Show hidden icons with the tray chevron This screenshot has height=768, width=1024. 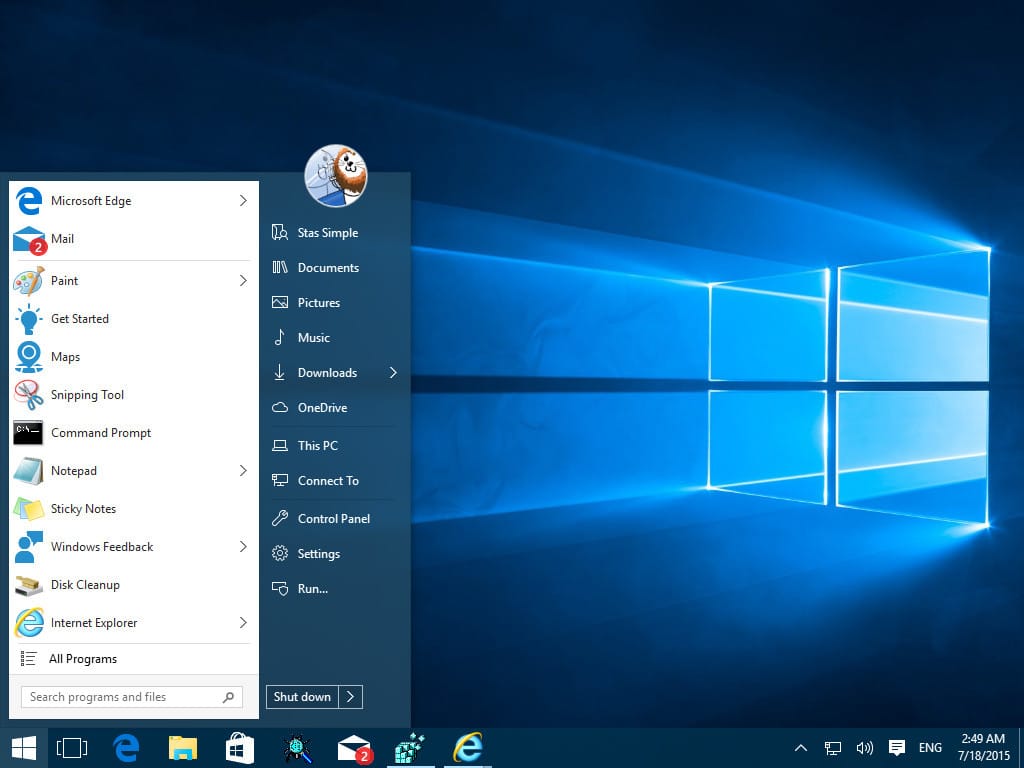[x=800, y=747]
